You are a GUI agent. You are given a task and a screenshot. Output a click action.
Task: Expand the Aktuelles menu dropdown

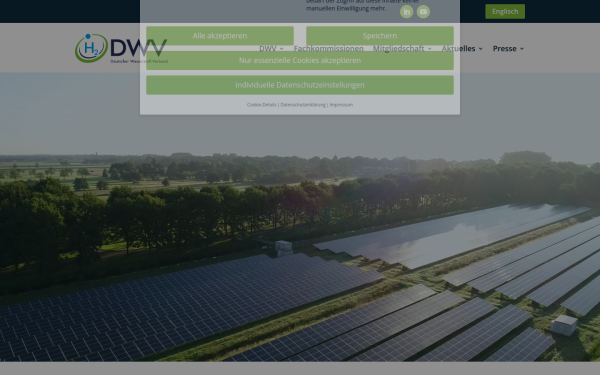pyautogui.click(x=462, y=49)
